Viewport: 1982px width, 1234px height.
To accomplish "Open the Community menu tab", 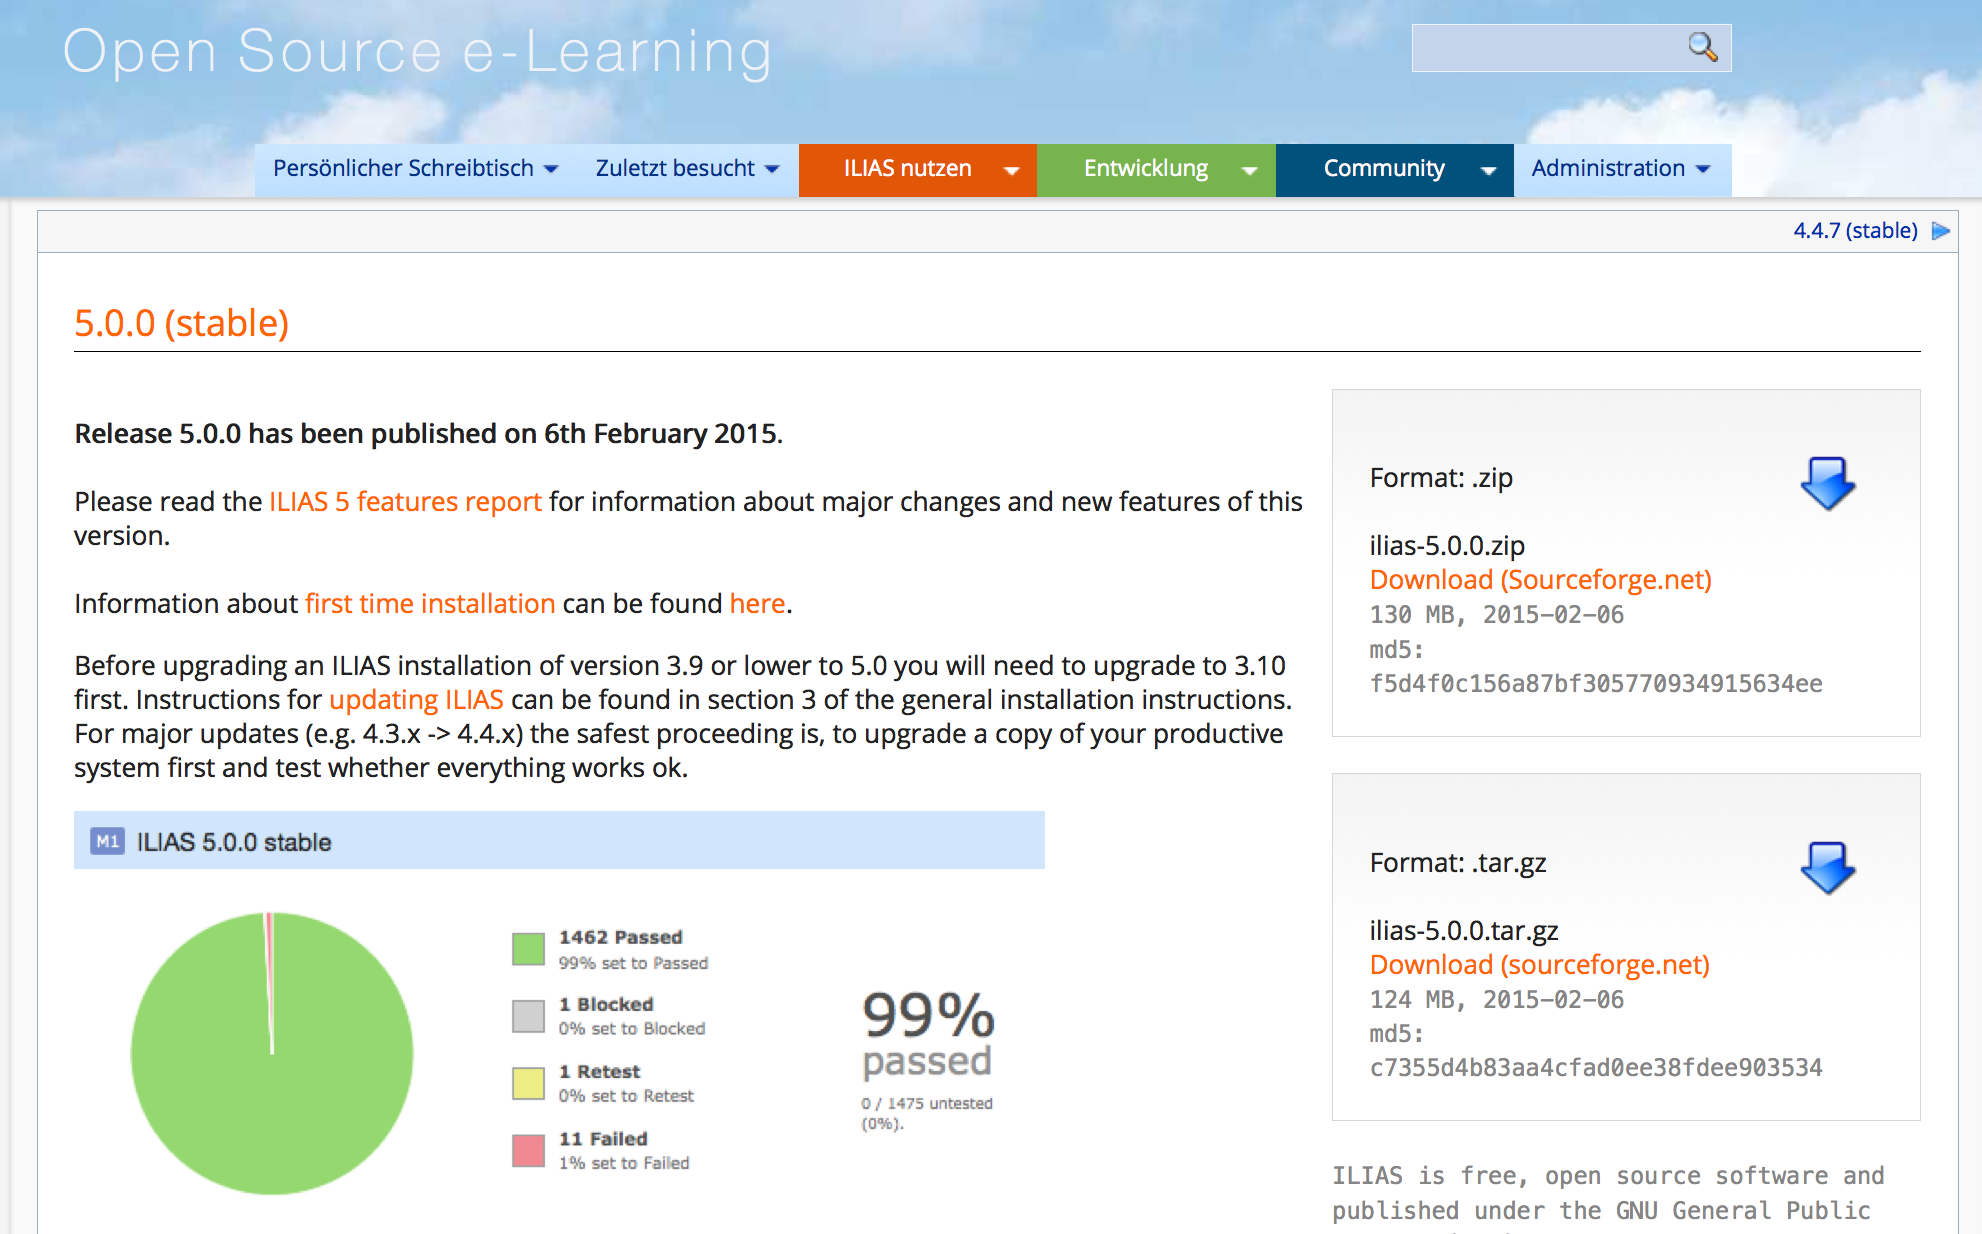I will [x=1384, y=169].
